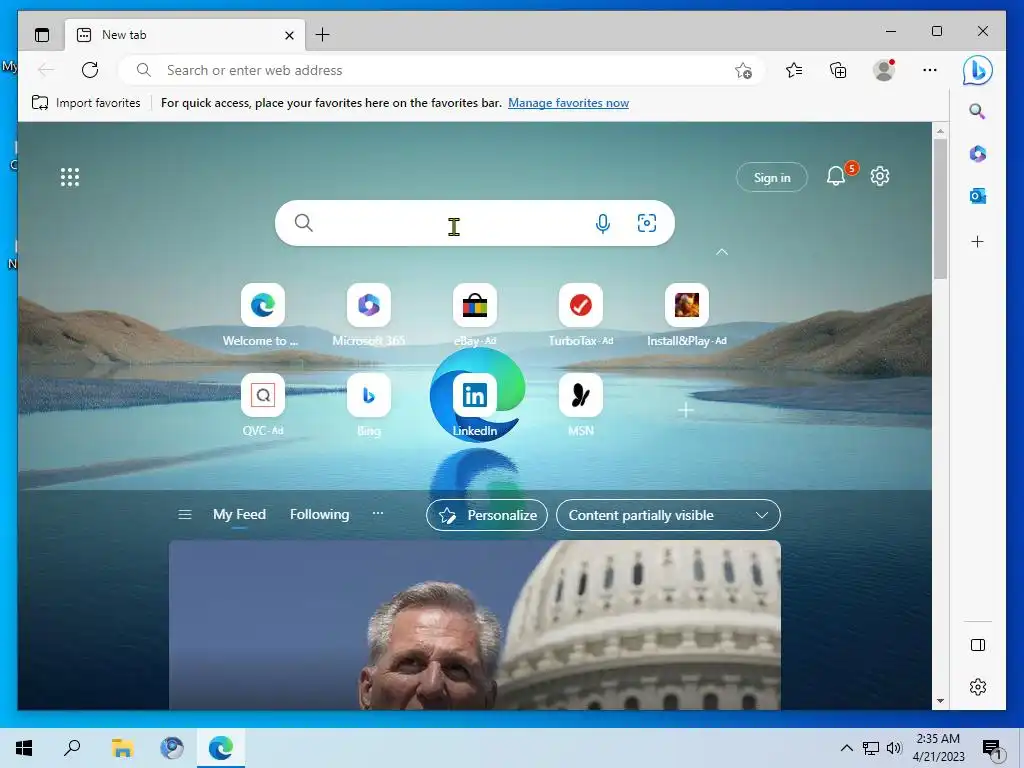Open the Capitol news story thumbnail

pos(475,625)
